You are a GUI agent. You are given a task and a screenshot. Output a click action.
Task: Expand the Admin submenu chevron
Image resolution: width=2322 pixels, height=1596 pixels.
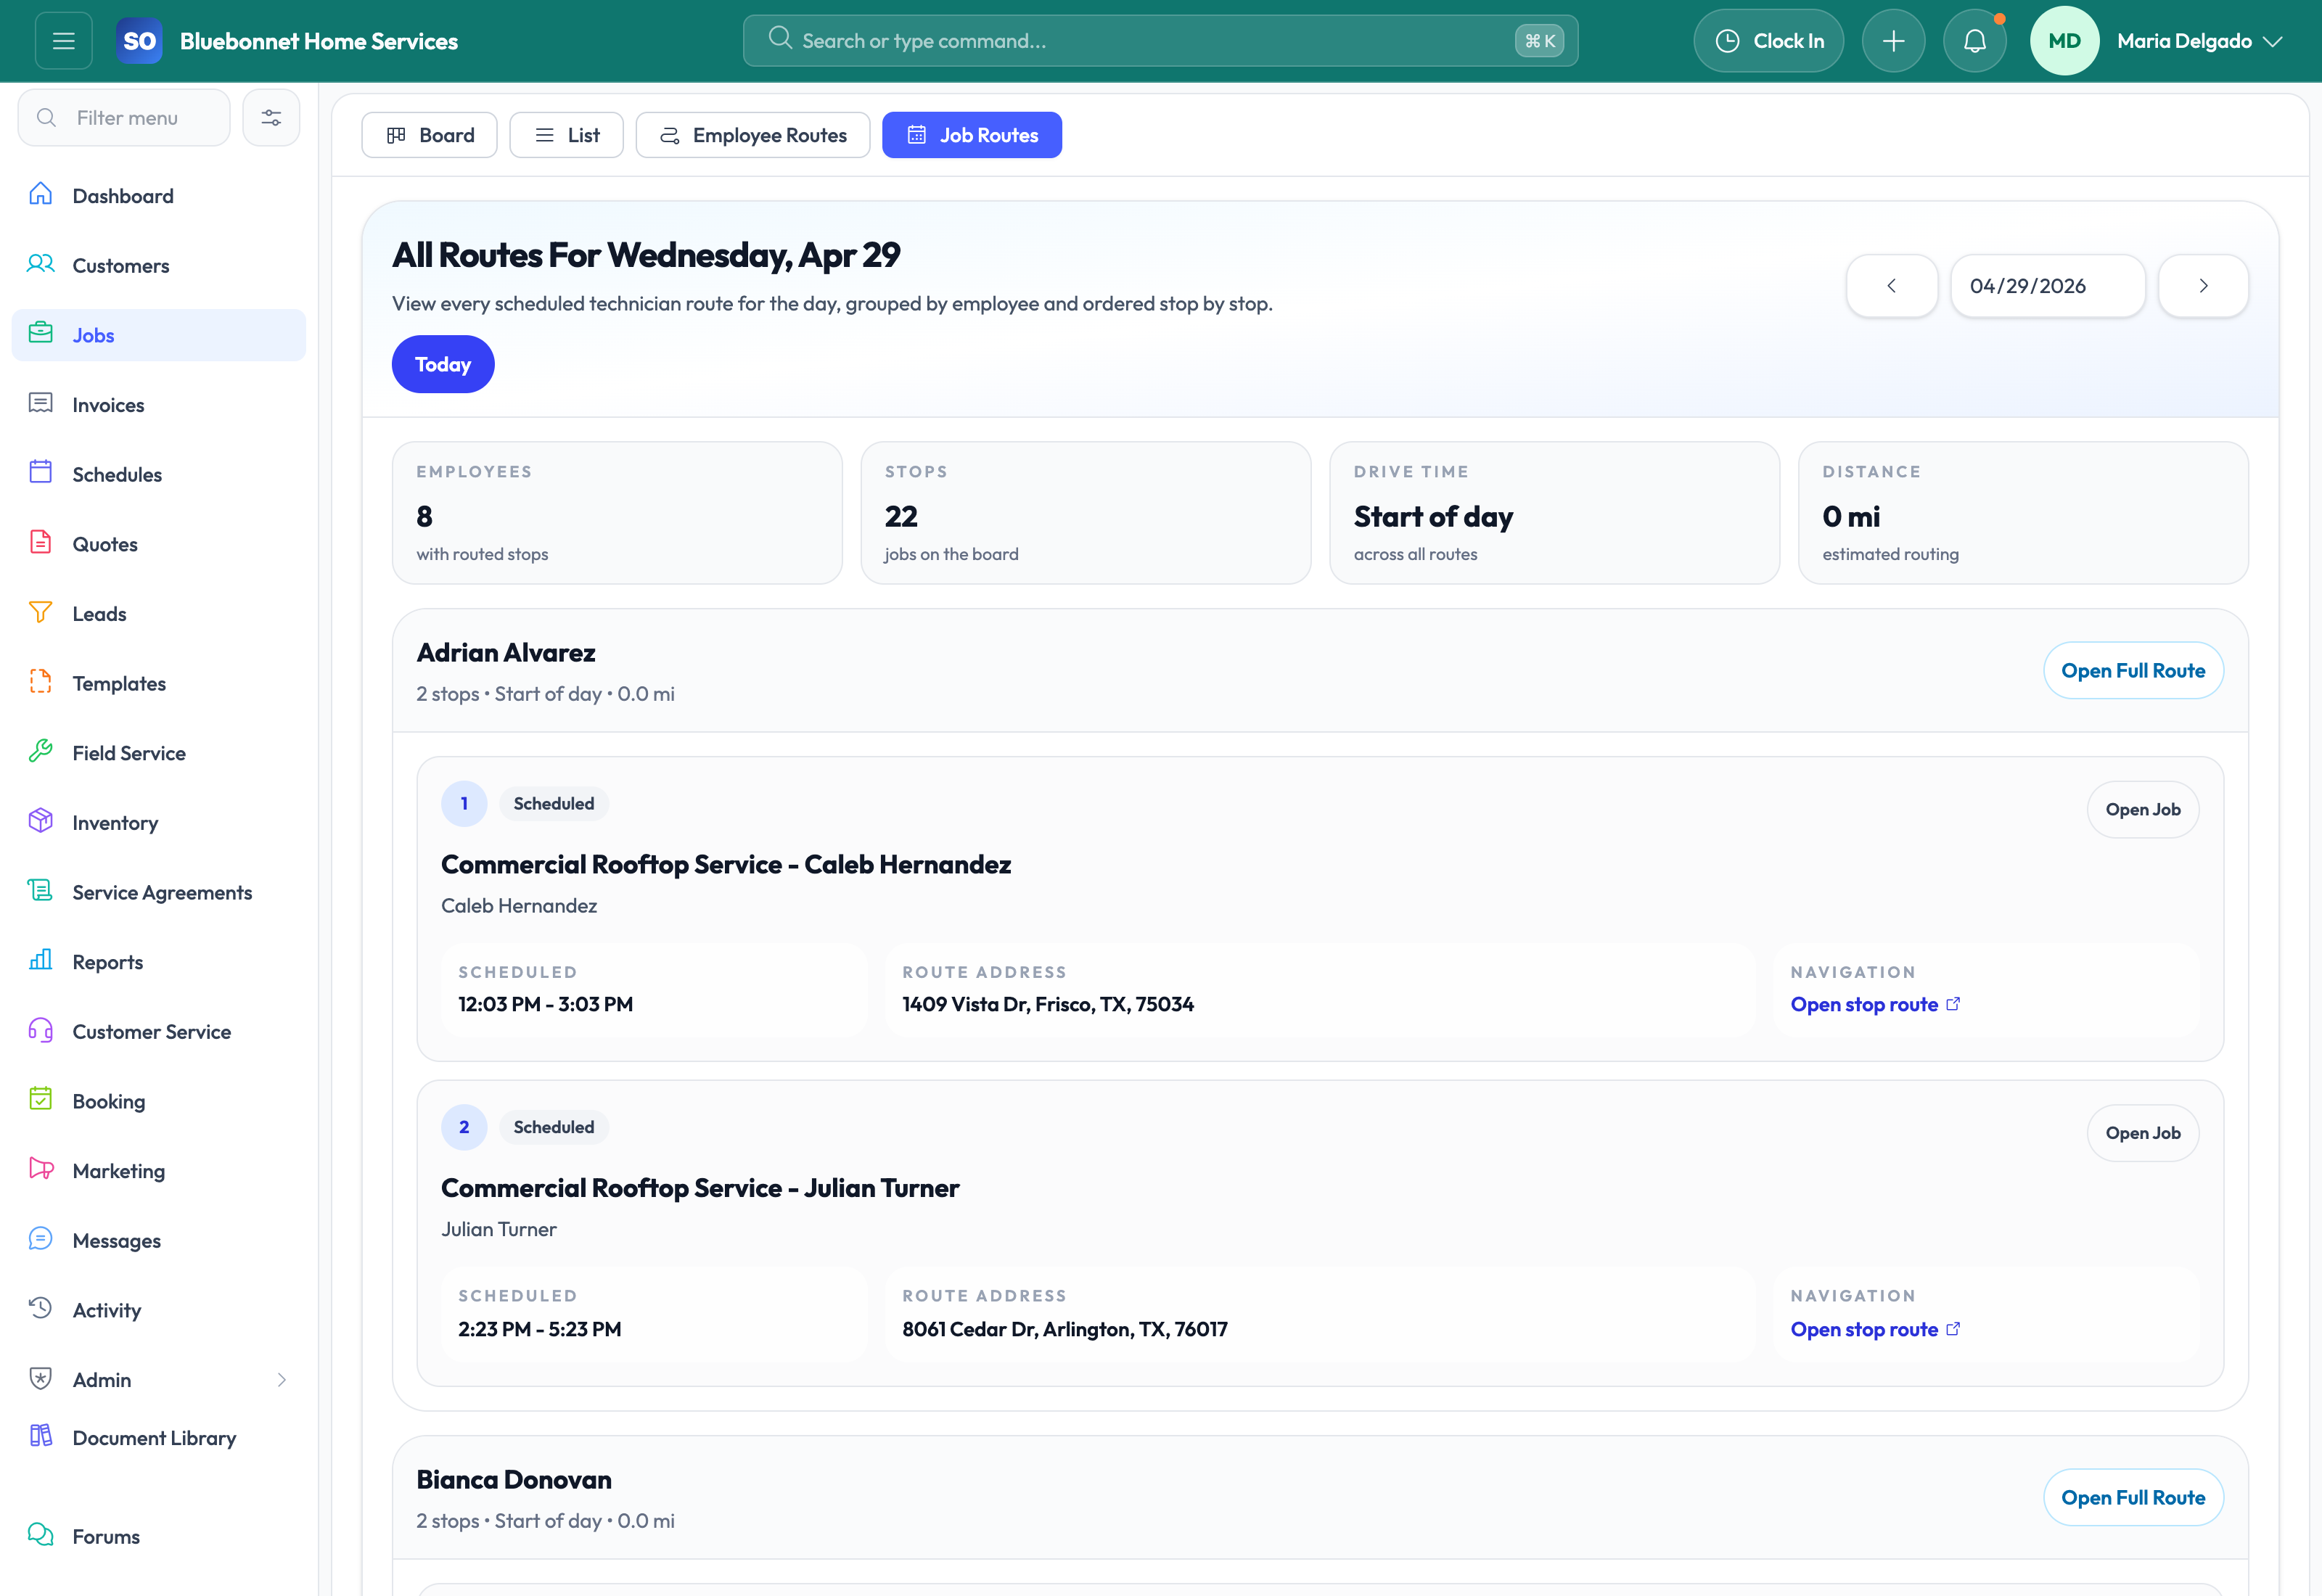[282, 1380]
